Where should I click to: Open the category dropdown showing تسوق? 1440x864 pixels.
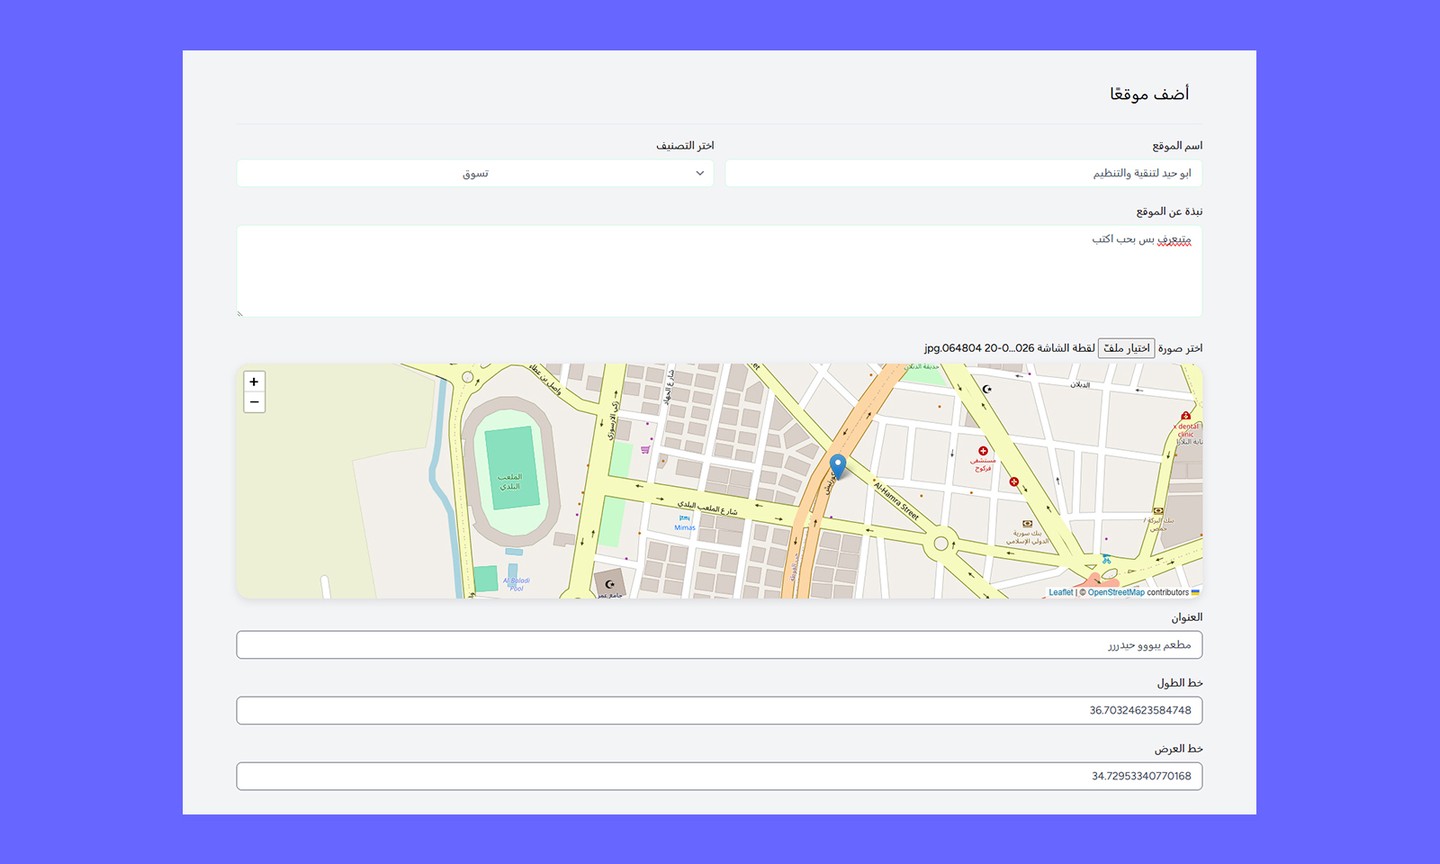[x=475, y=173]
